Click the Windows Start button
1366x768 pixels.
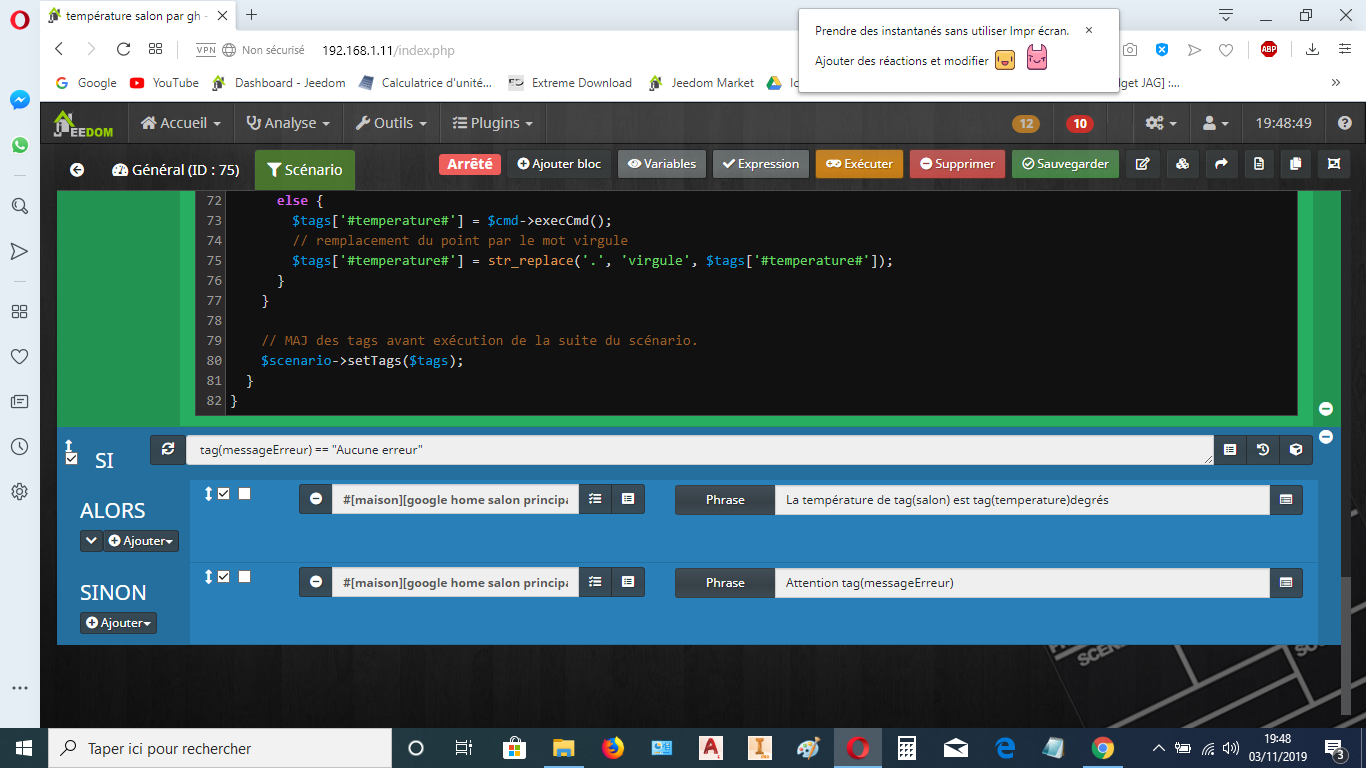pyautogui.click(x=24, y=748)
